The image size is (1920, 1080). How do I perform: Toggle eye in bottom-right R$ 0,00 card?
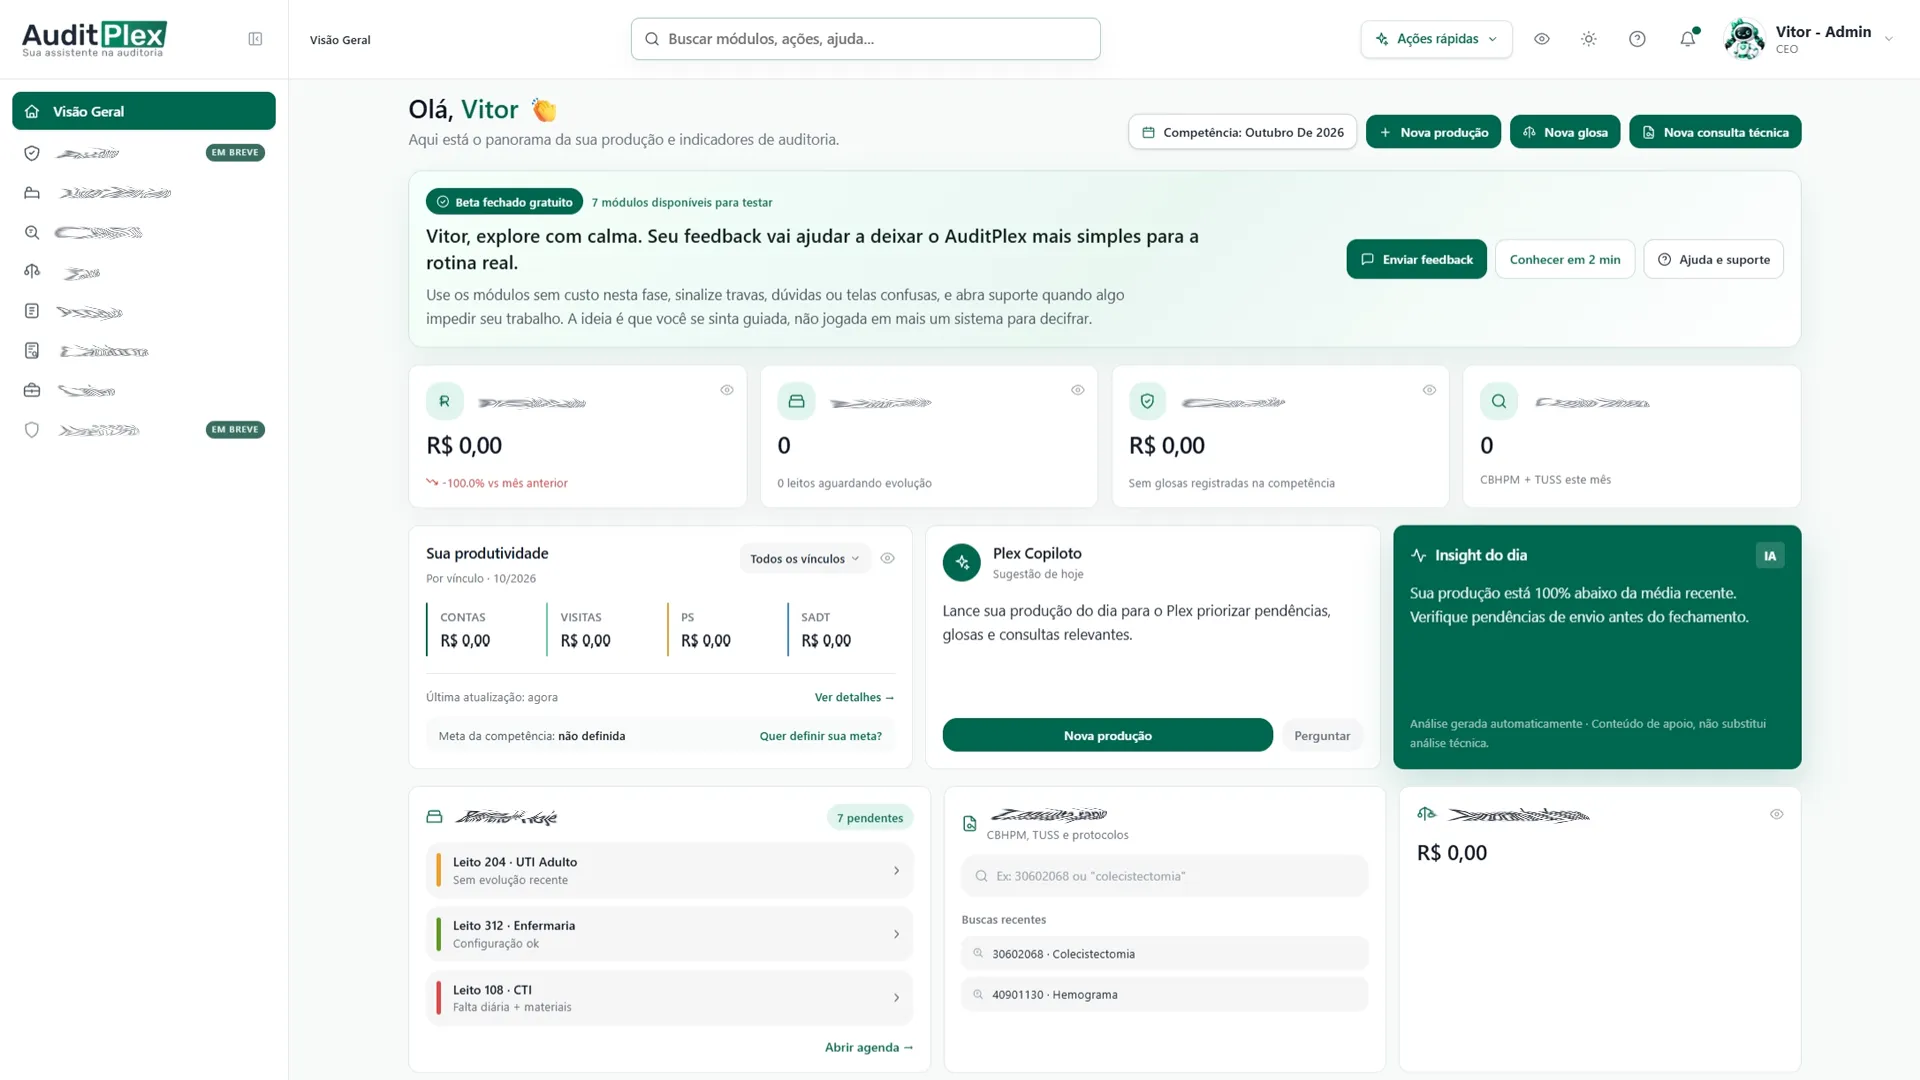tap(1777, 814)
